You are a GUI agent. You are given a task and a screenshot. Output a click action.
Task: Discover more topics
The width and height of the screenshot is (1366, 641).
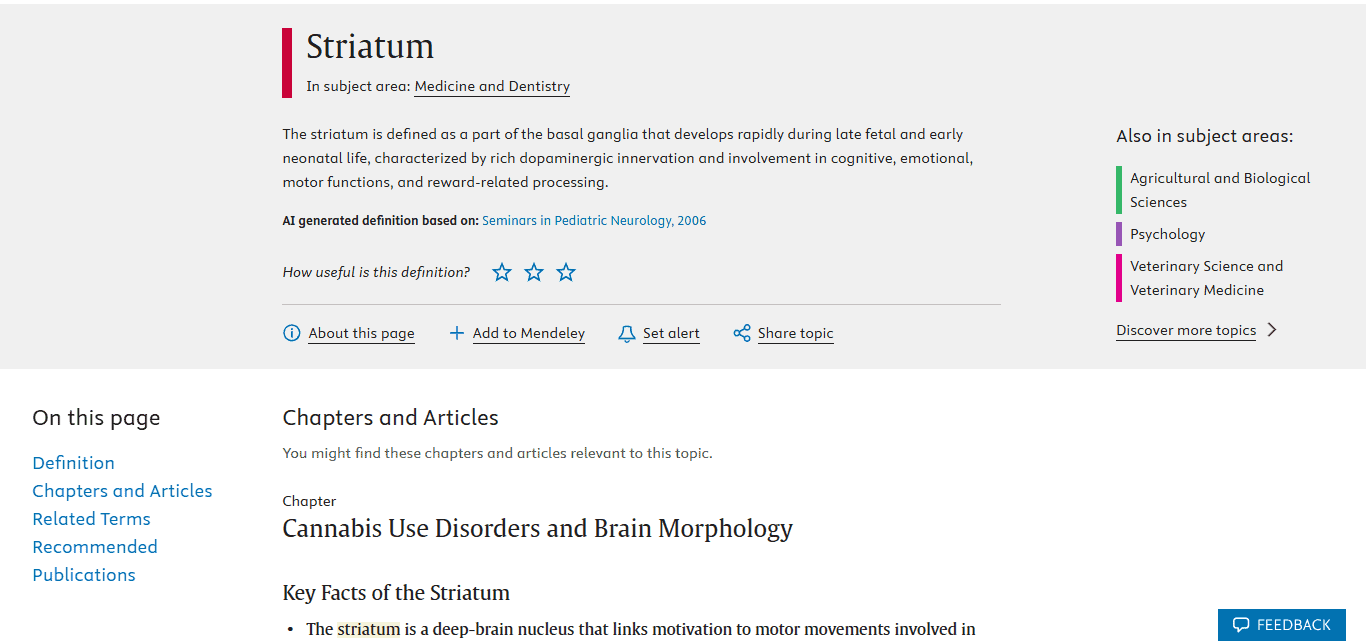click(1186, 330)
